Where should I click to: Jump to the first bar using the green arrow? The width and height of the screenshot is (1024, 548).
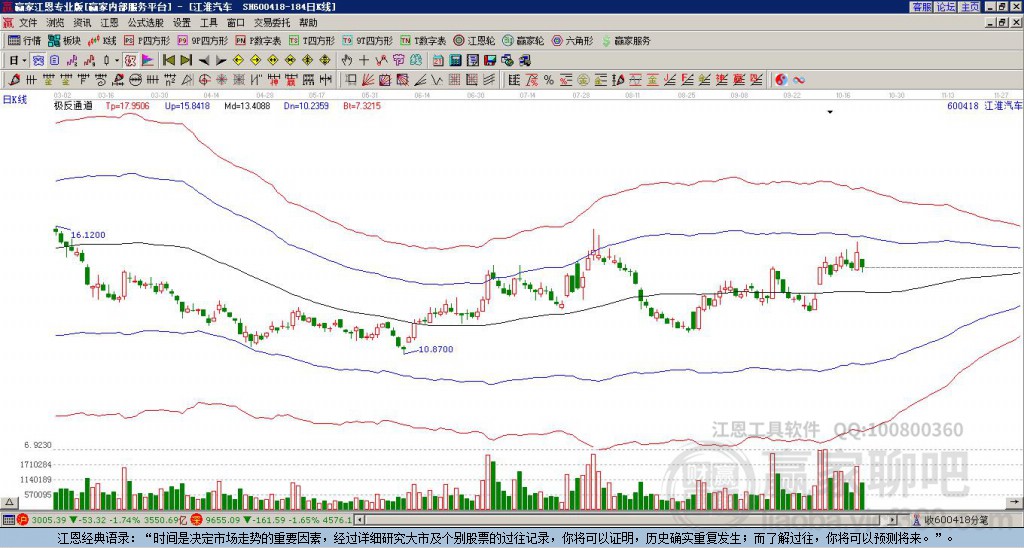(x=168, y=61)
